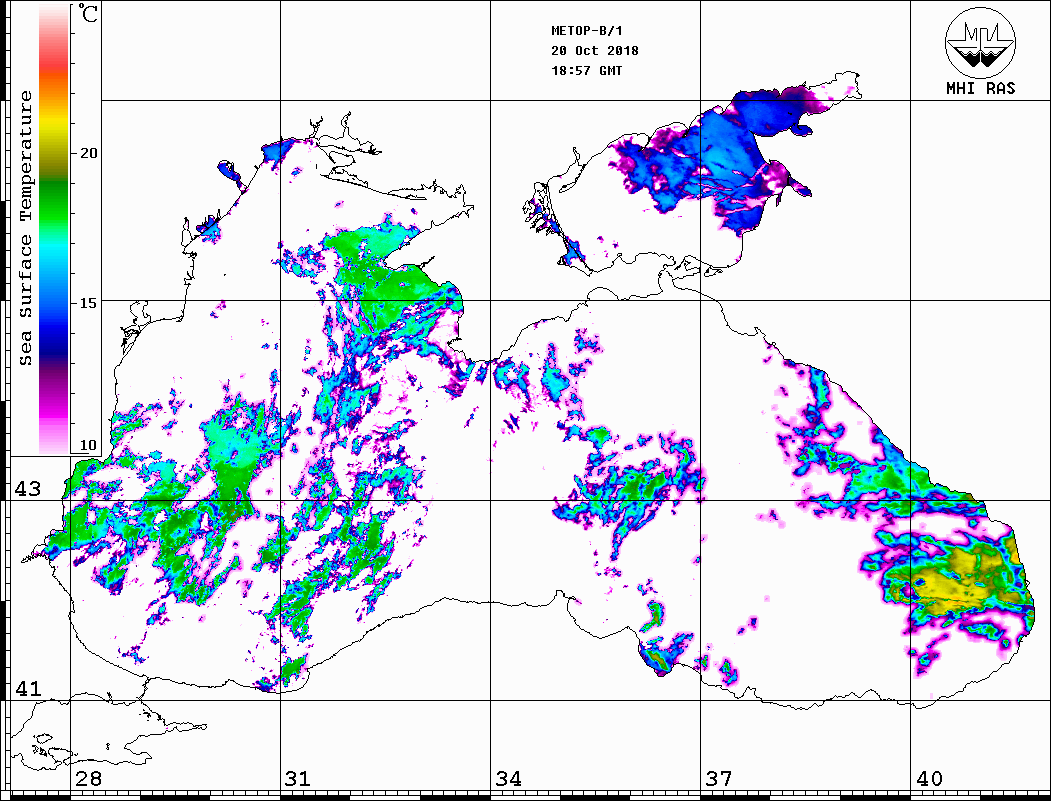
Task: Click the date 20 Oct 2018
Action: [595, 51]
